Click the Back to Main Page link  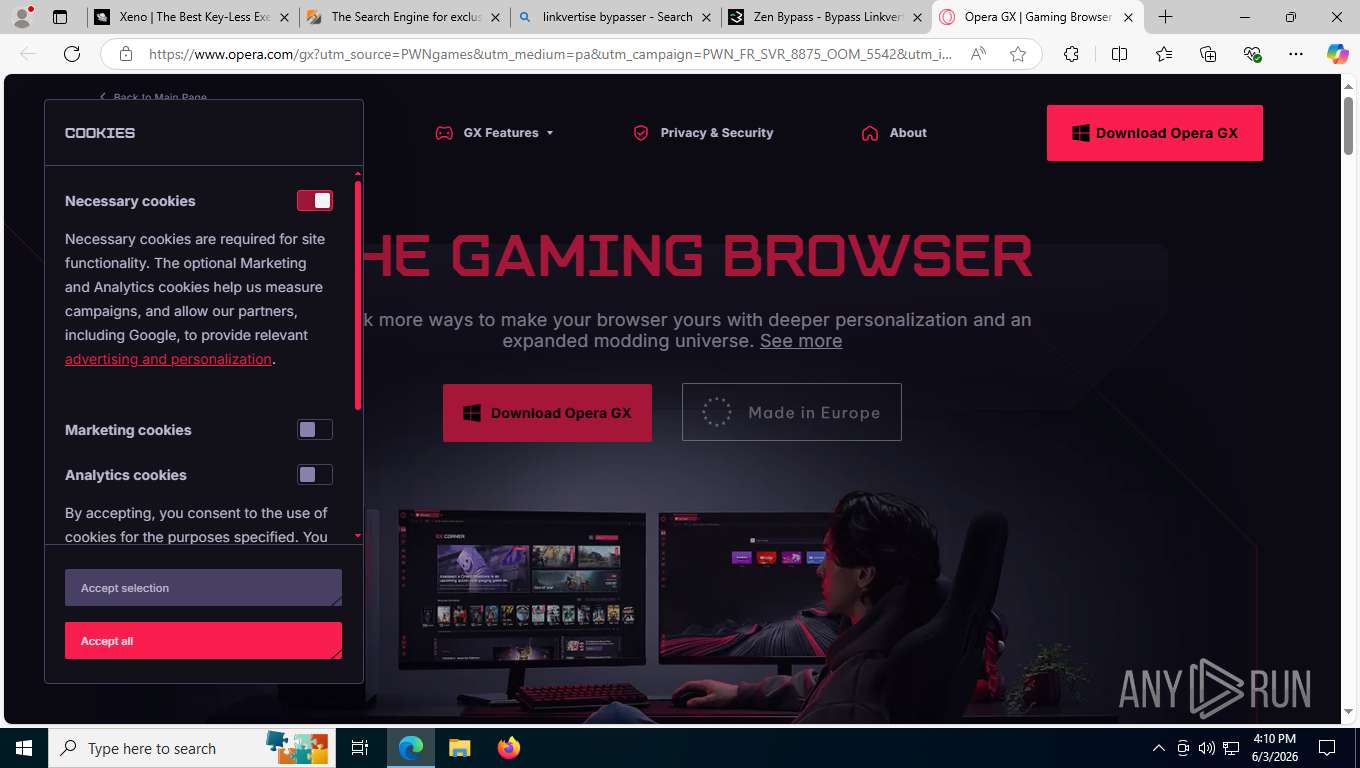154,97
